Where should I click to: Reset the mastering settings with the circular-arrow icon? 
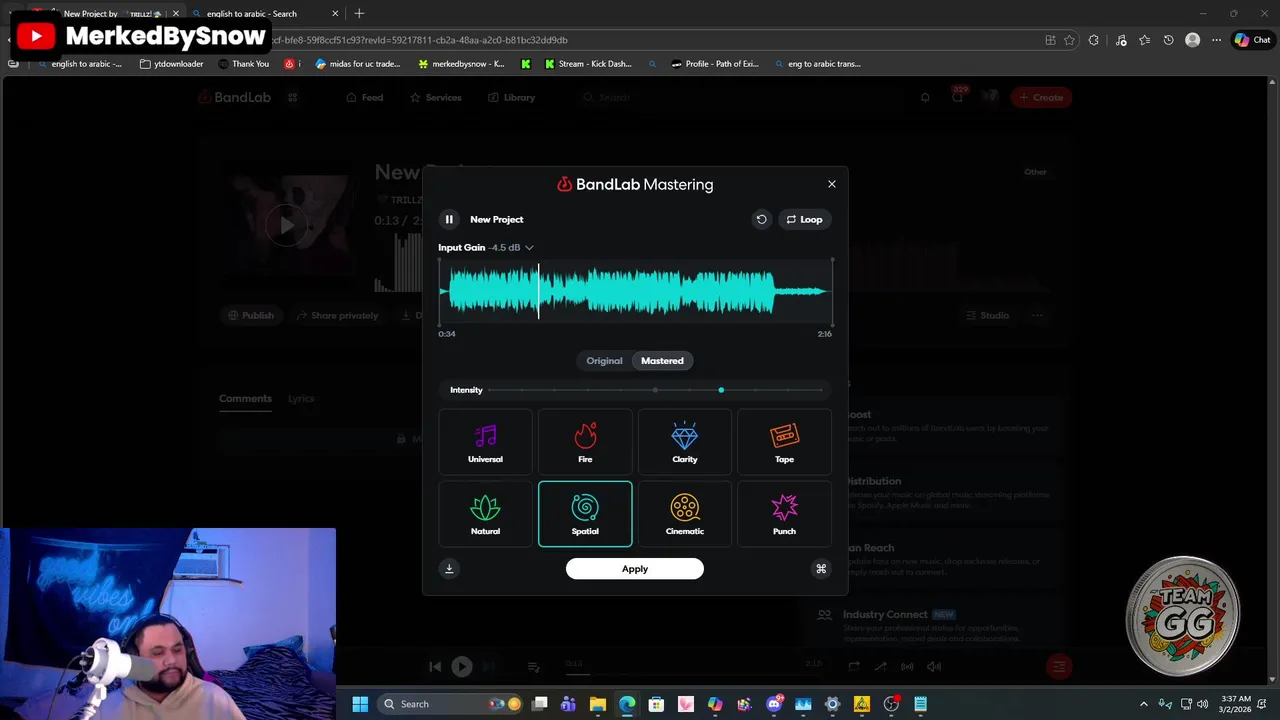point(761,219)
